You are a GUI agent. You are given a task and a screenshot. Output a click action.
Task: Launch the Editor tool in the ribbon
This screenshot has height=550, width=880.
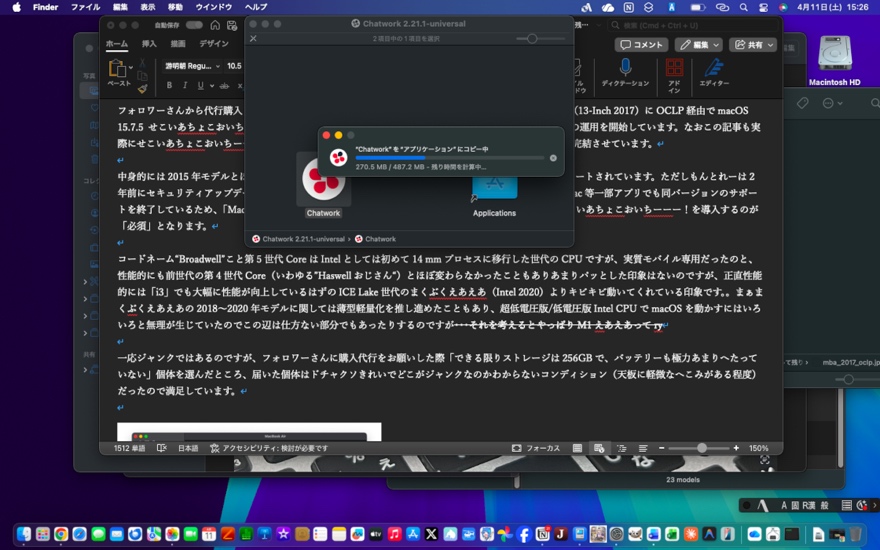click(x=714, y=69)
